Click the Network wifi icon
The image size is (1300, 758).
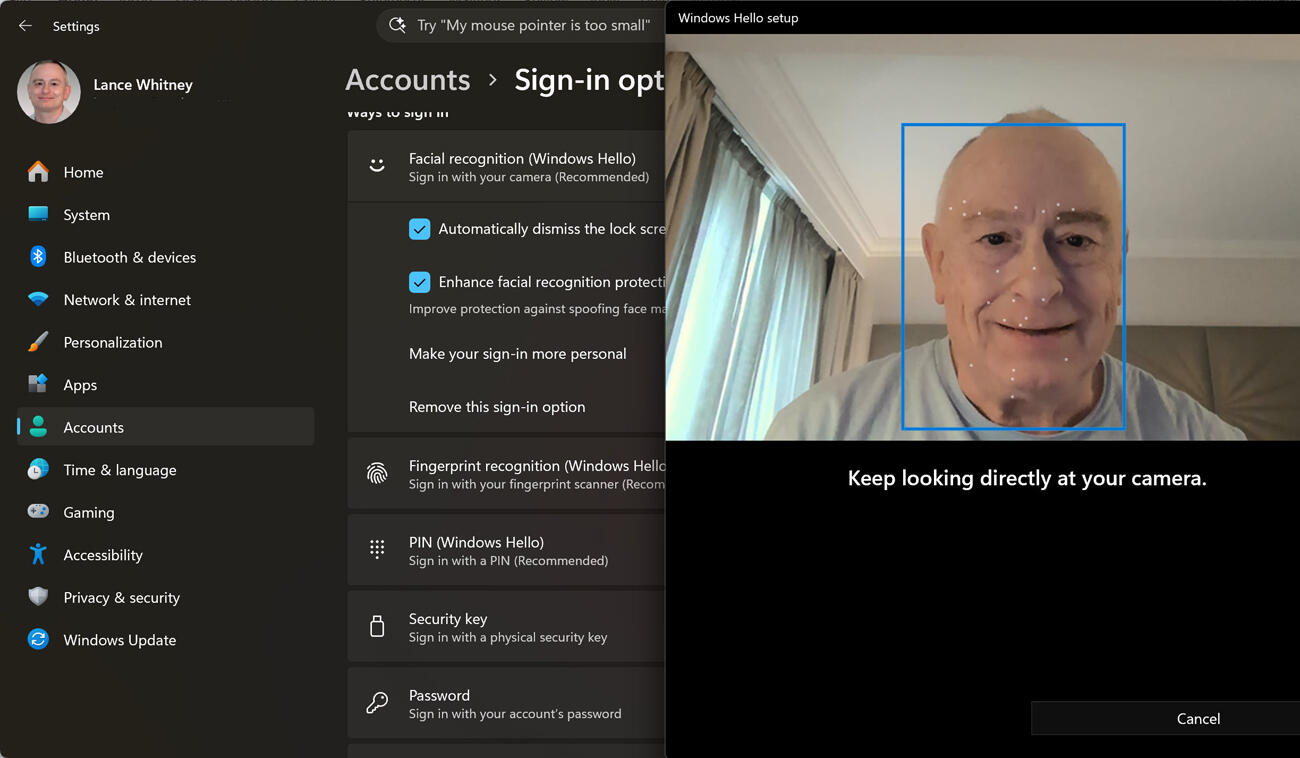[38, 300]
